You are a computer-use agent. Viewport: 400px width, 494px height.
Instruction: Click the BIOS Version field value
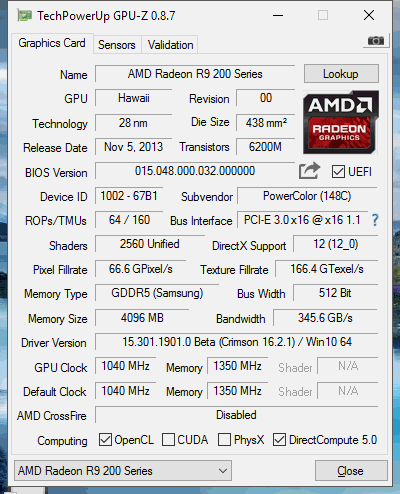[x=195, y=171]
